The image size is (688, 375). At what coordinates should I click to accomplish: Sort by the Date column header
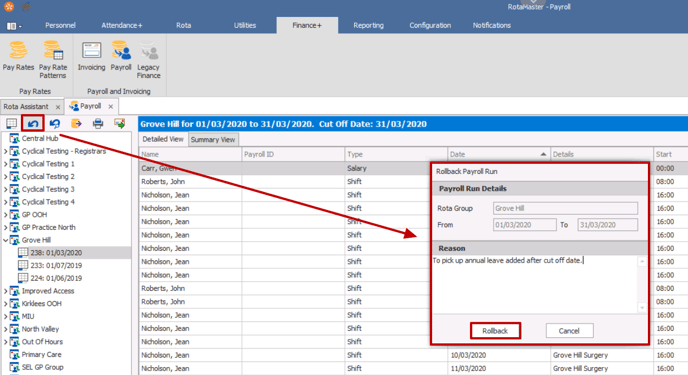click(x=498, y=154)
